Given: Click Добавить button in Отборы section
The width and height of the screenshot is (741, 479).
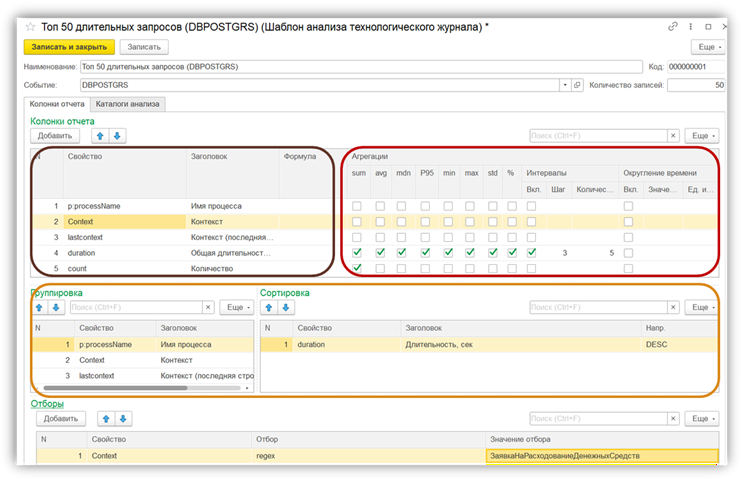Looking at the screenshot, I should pyautogui.click(x=60, y=418).
